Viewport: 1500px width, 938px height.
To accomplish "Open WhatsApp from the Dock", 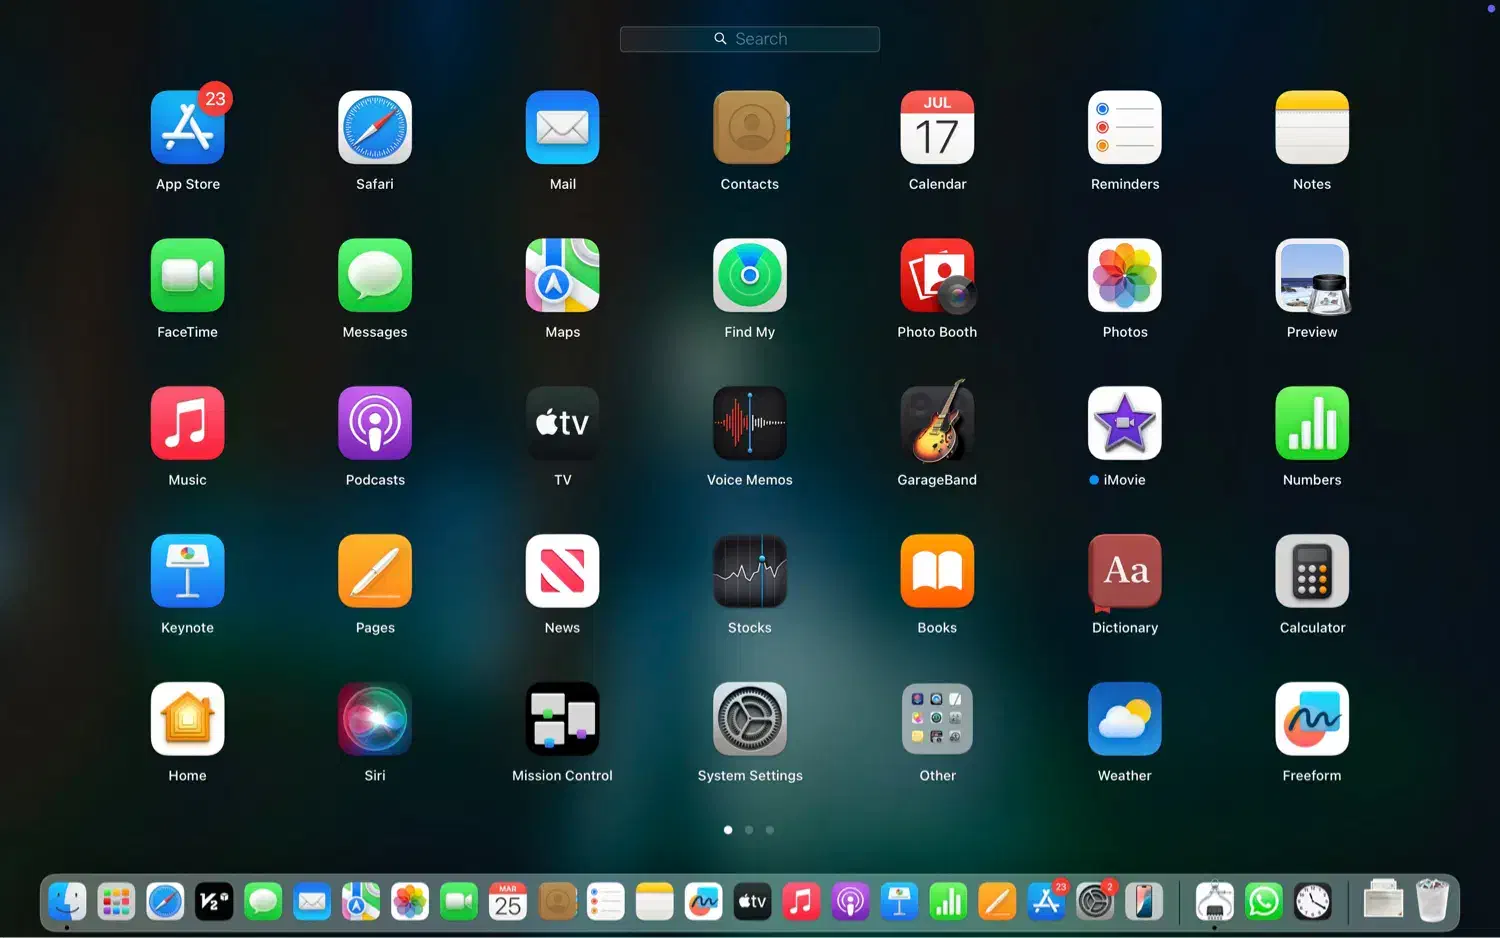I will tap(1263, 902).
